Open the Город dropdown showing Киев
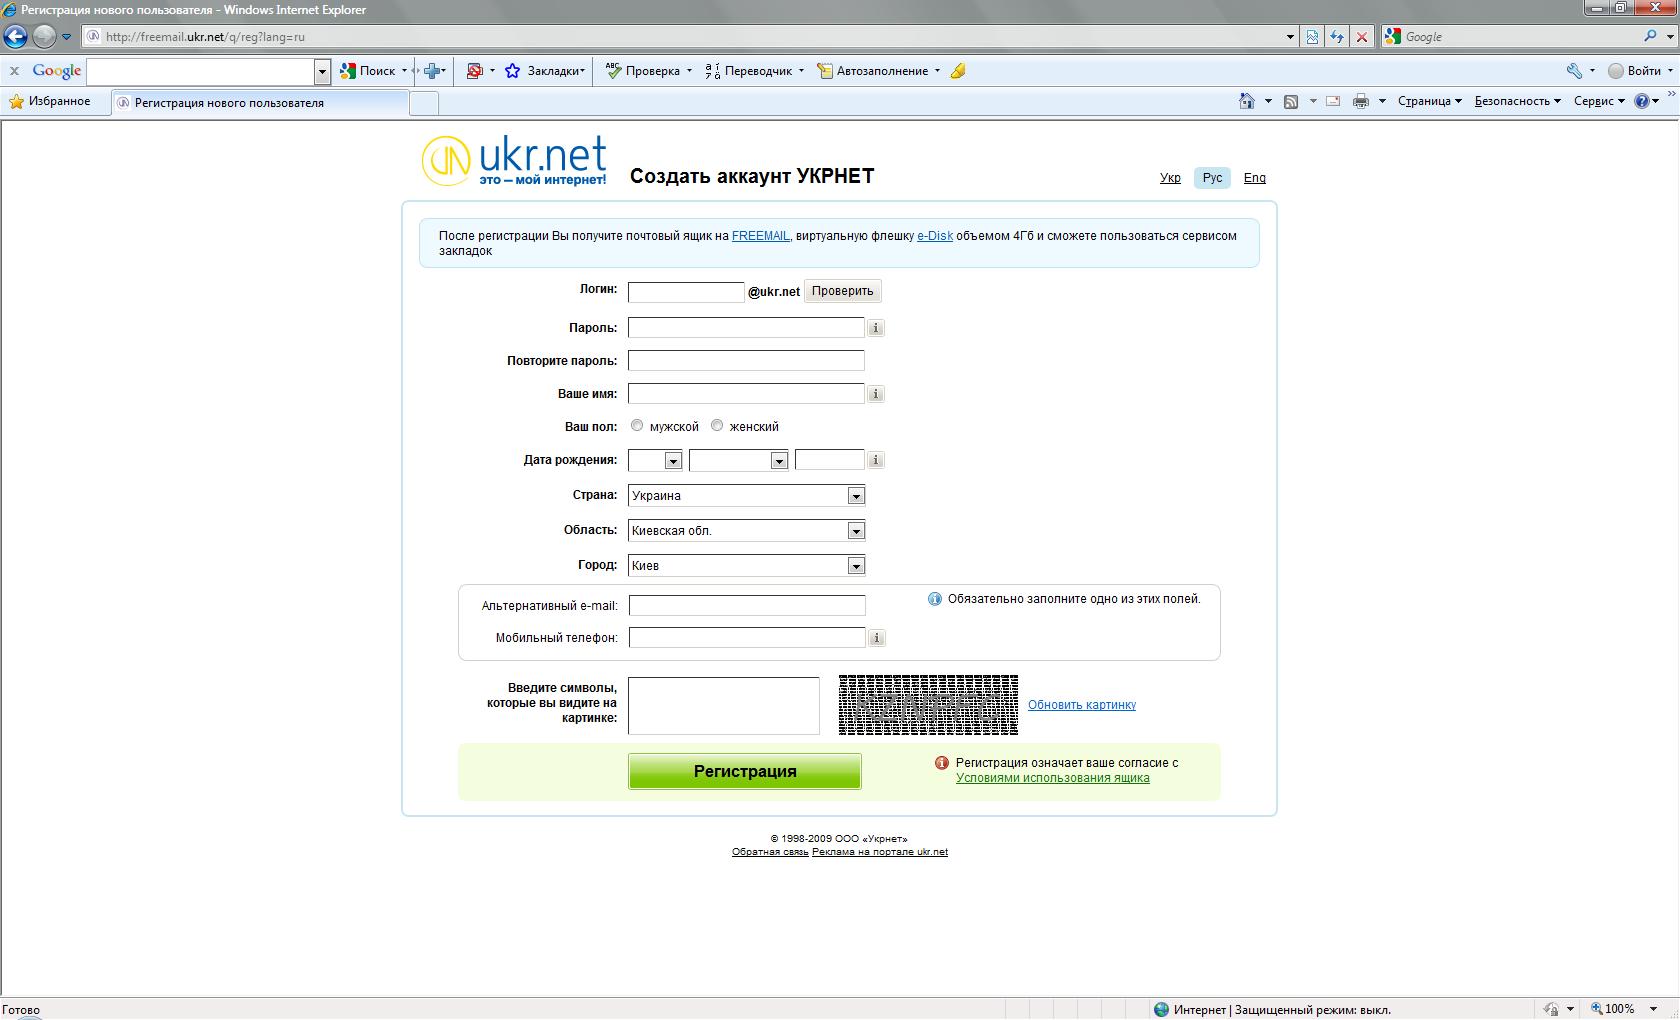This screenshot has width=1680, height=1020. 746,566
